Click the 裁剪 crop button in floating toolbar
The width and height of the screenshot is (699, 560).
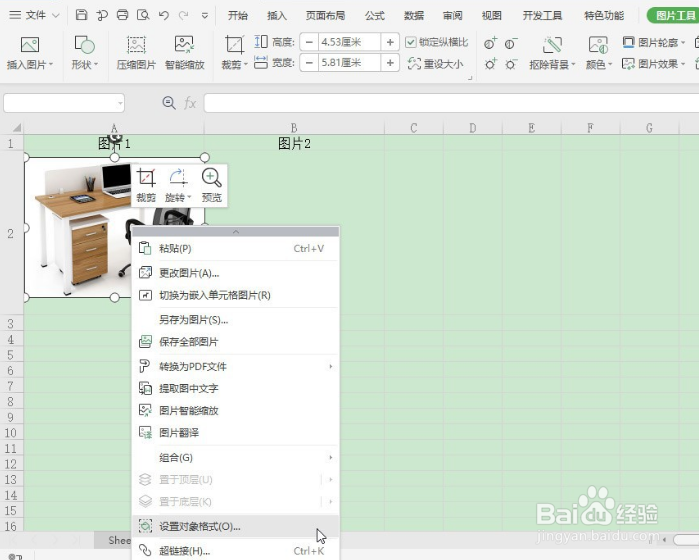(x=146, y=185)
